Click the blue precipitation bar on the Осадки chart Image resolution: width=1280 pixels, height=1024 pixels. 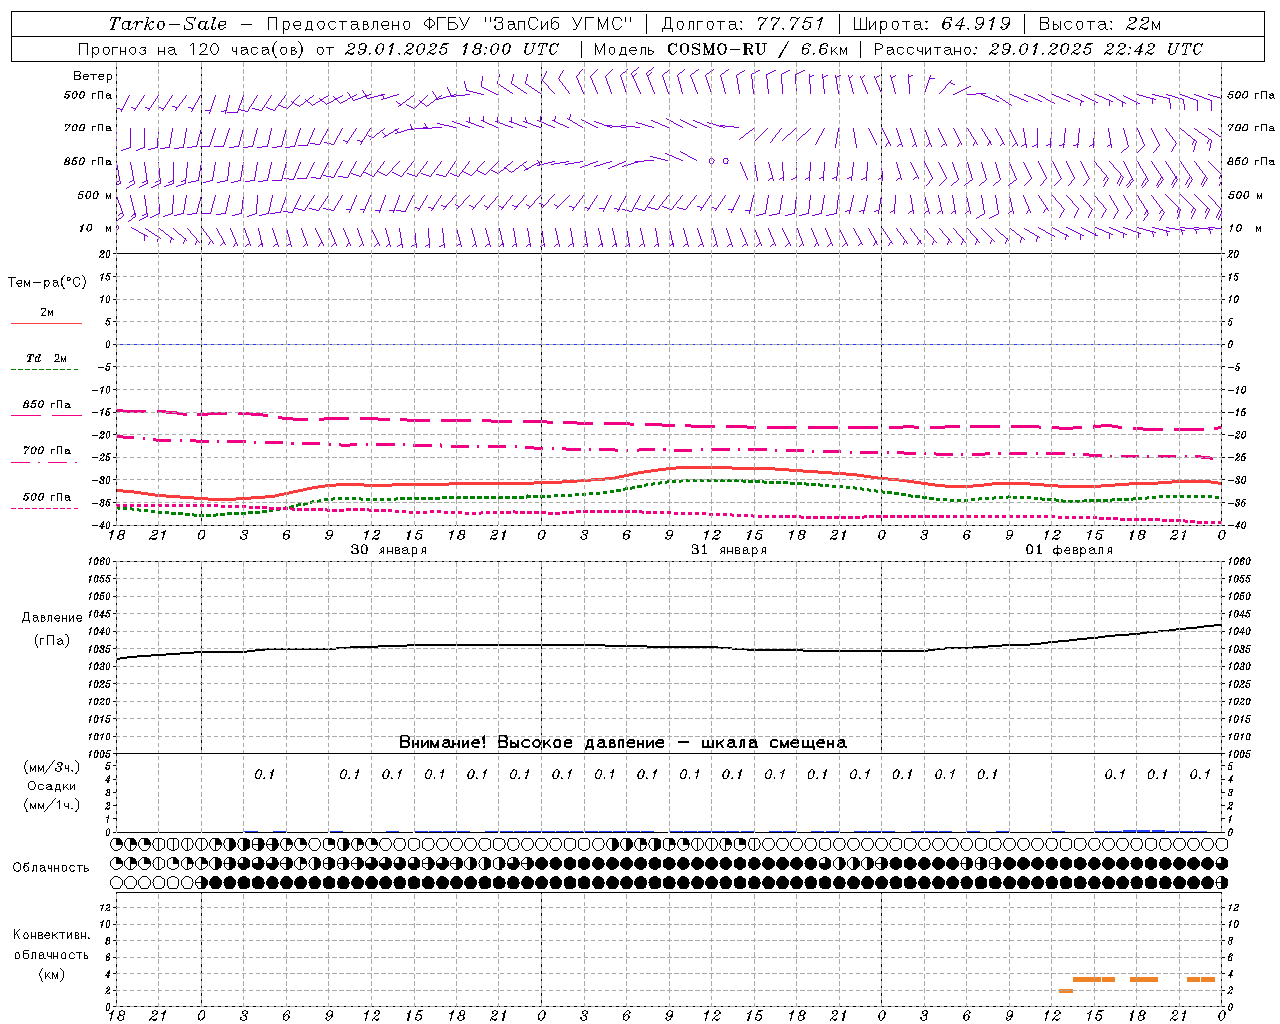pos(1144,830)
